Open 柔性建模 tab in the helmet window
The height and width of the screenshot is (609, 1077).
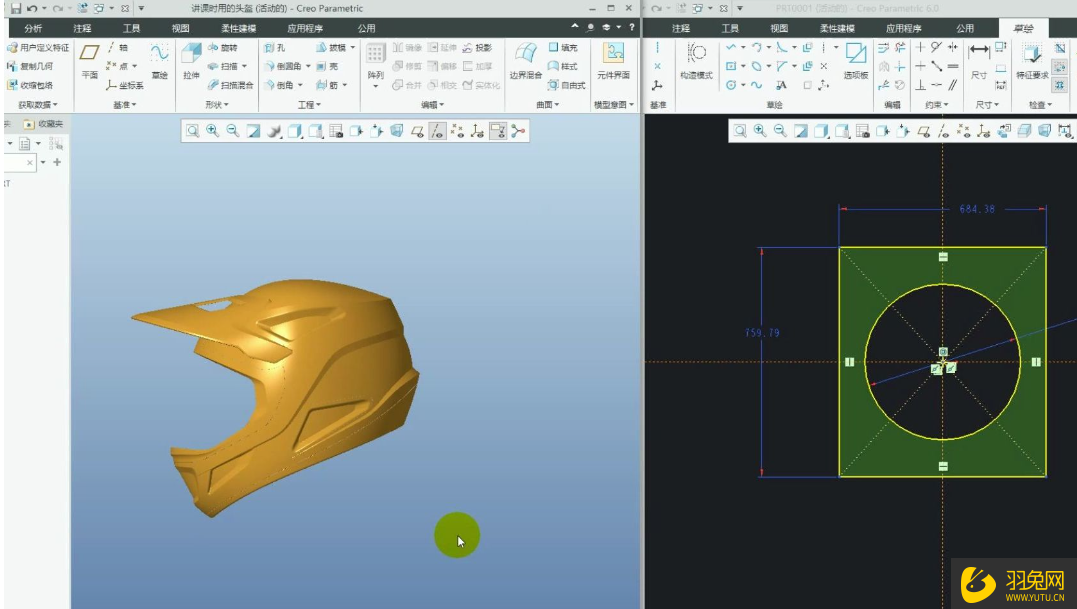(238, 29)
